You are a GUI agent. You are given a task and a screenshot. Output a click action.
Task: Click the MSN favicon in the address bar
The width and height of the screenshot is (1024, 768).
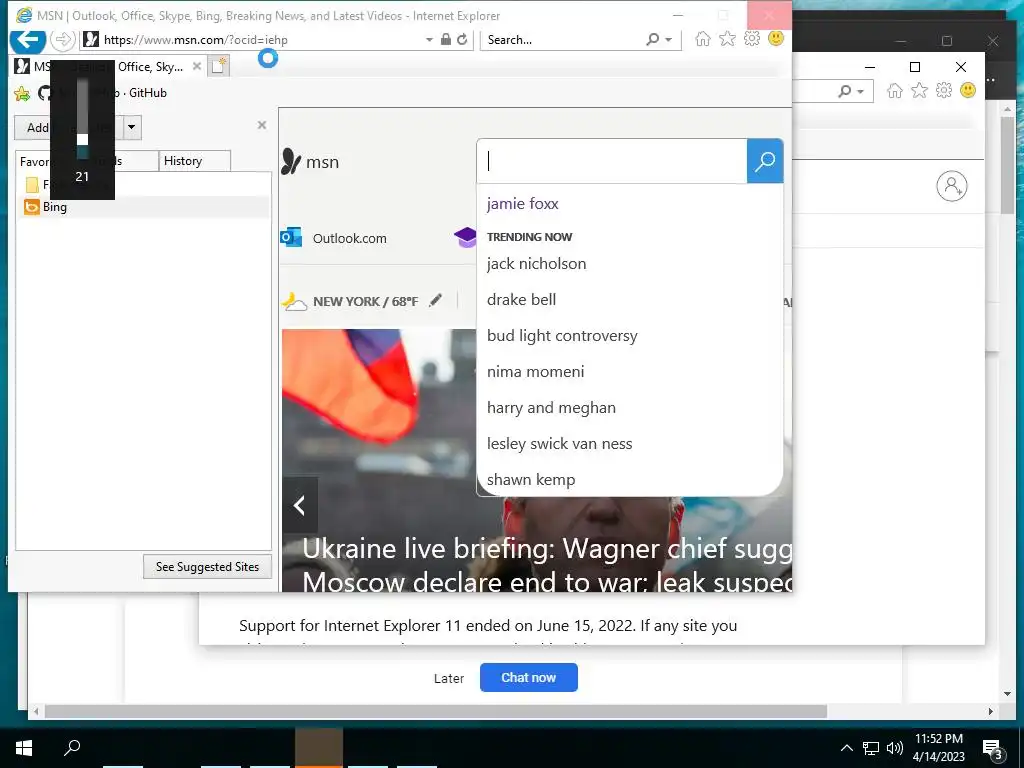(91, 40)
